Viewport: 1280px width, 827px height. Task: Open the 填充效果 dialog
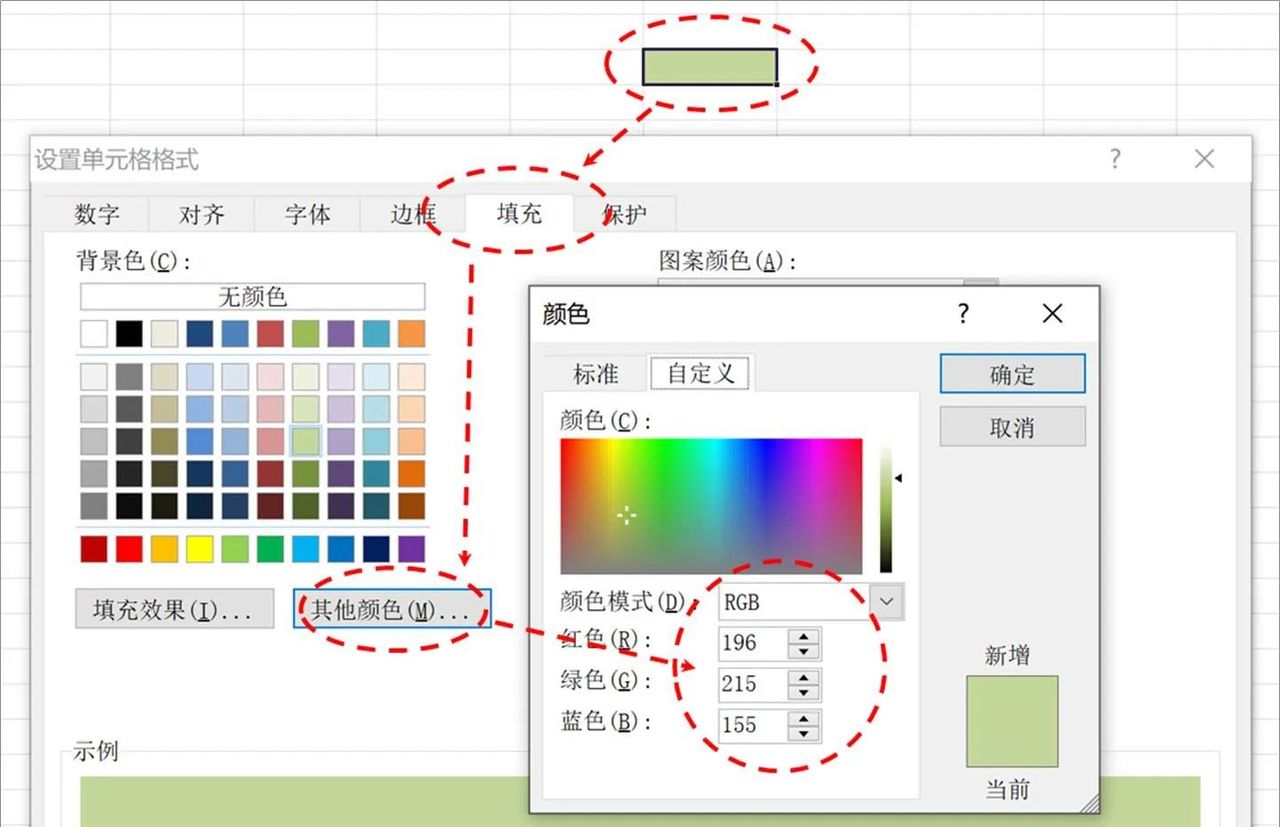click(x=174, y=607)
